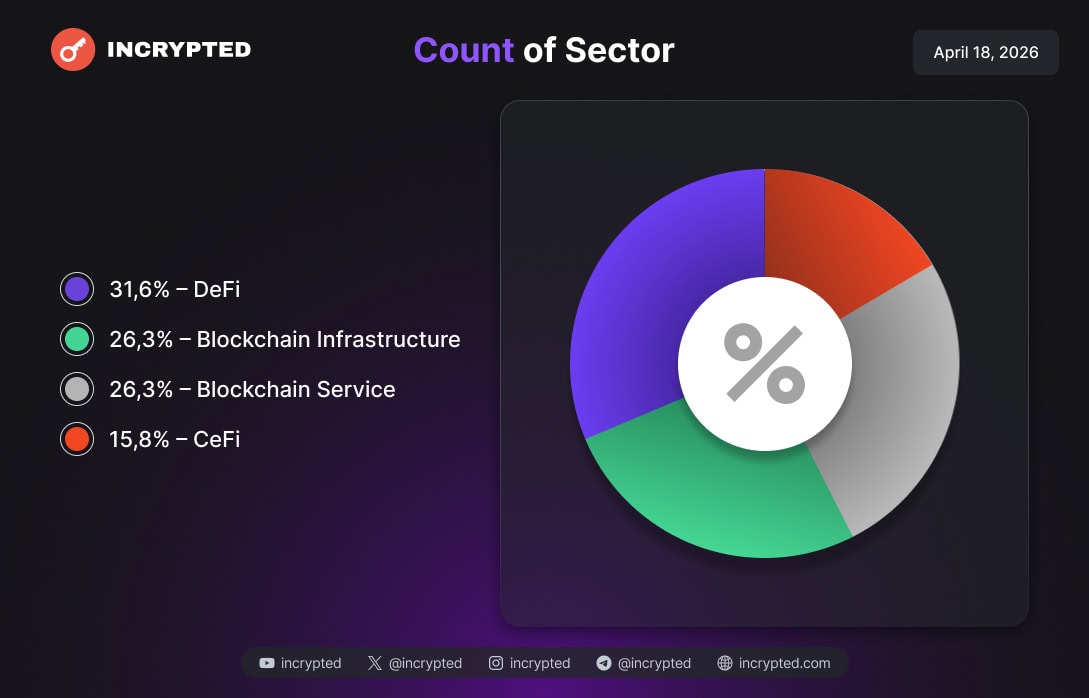Open the incrypted.com website link
Viewport: 1089px width, 698px height.
point(784,663)
